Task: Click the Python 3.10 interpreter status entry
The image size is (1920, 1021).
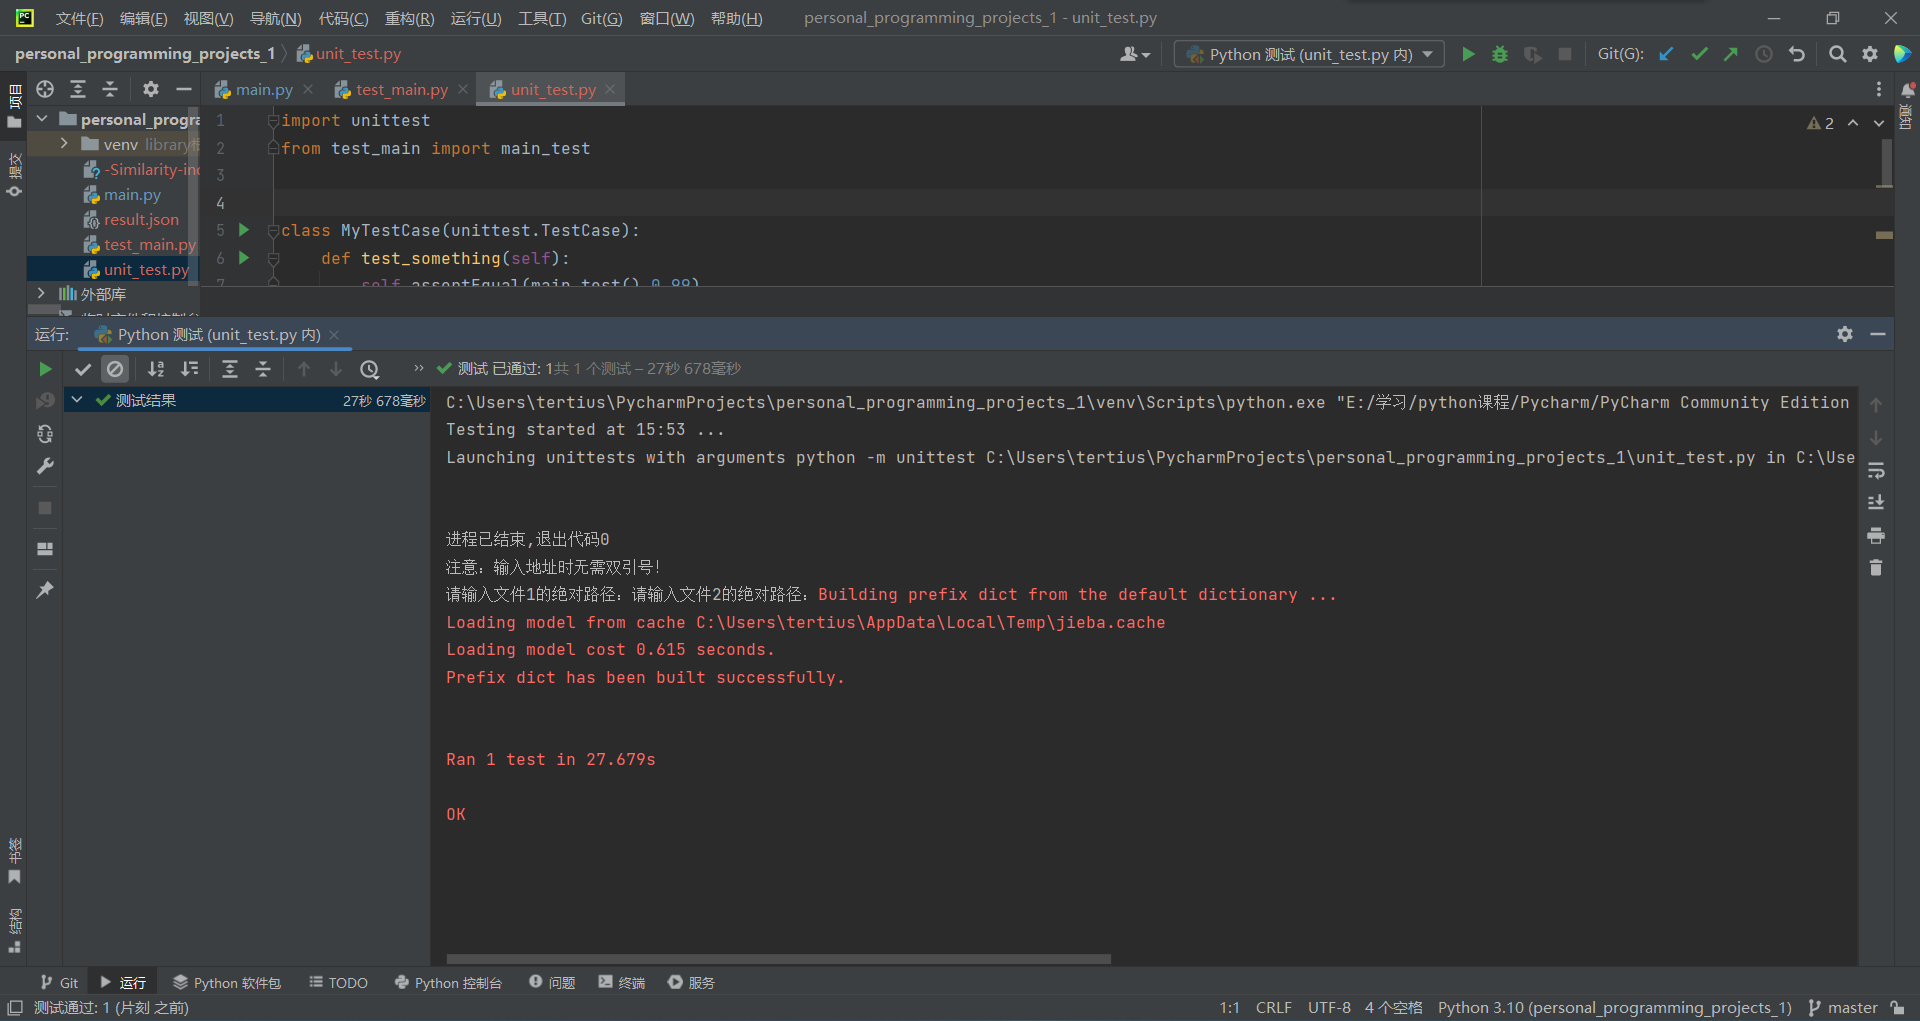Action: pyautogui.click(x=1614, y=1007)
